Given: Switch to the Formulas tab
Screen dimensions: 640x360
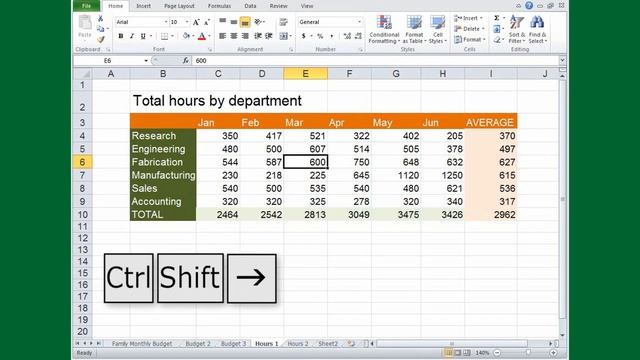Looking at the screenshot, I should coord(219,6).
